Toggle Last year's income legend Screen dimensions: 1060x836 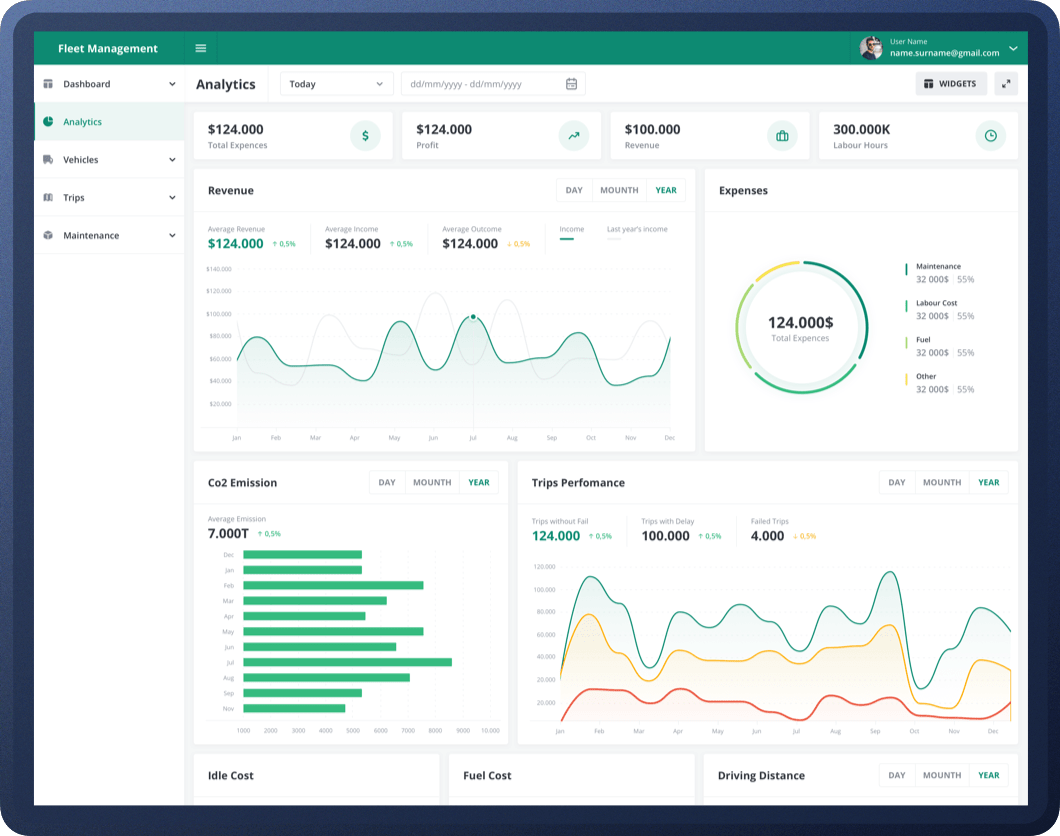(x=635, y=229)
